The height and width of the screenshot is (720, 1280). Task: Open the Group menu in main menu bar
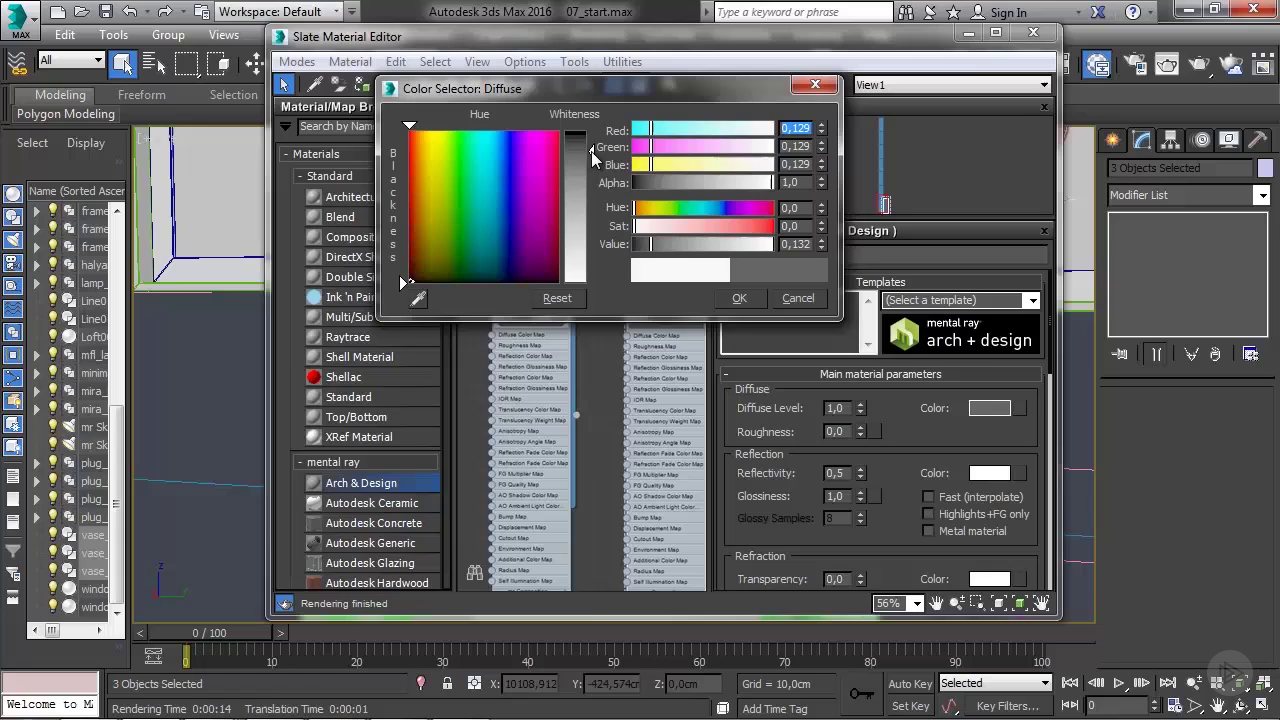(168, 34)
